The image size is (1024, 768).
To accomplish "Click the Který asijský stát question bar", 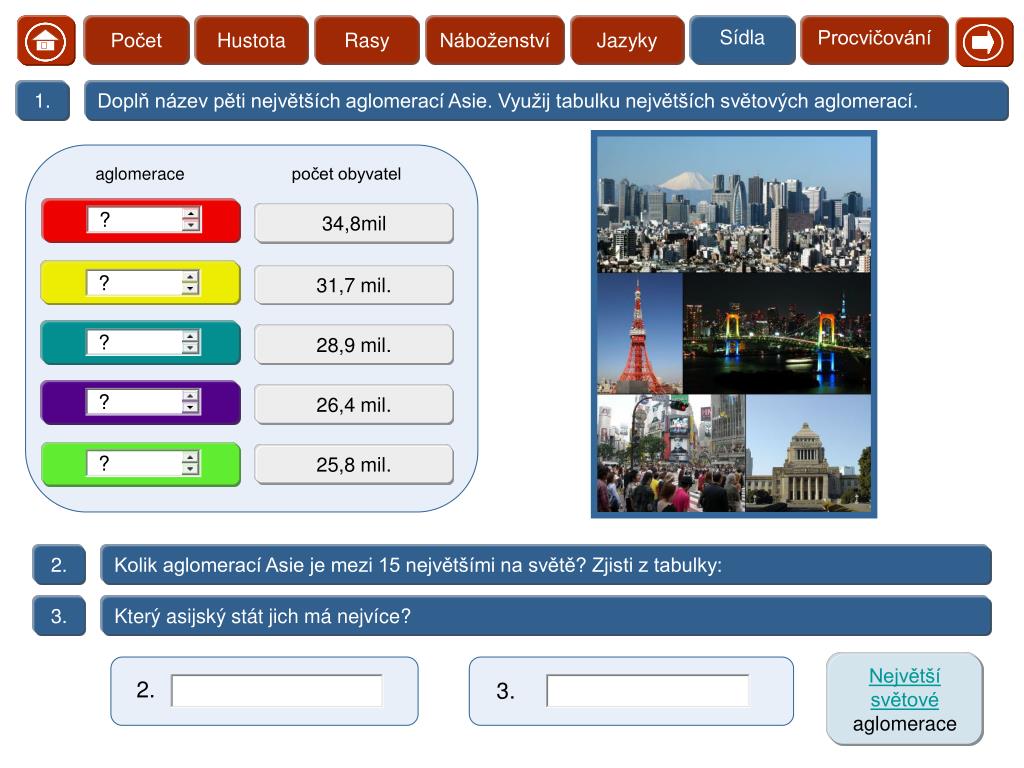I will point(546,616).
